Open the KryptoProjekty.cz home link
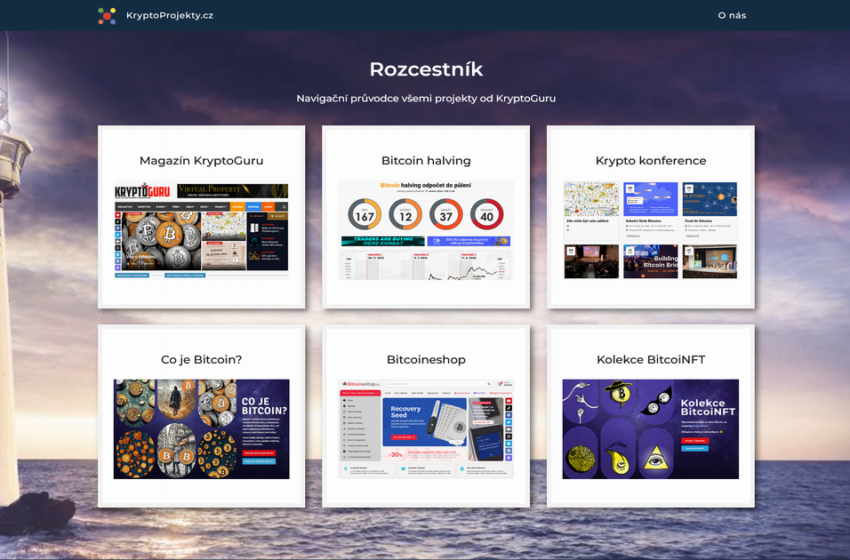850x560 pixels. click(169, 15)
